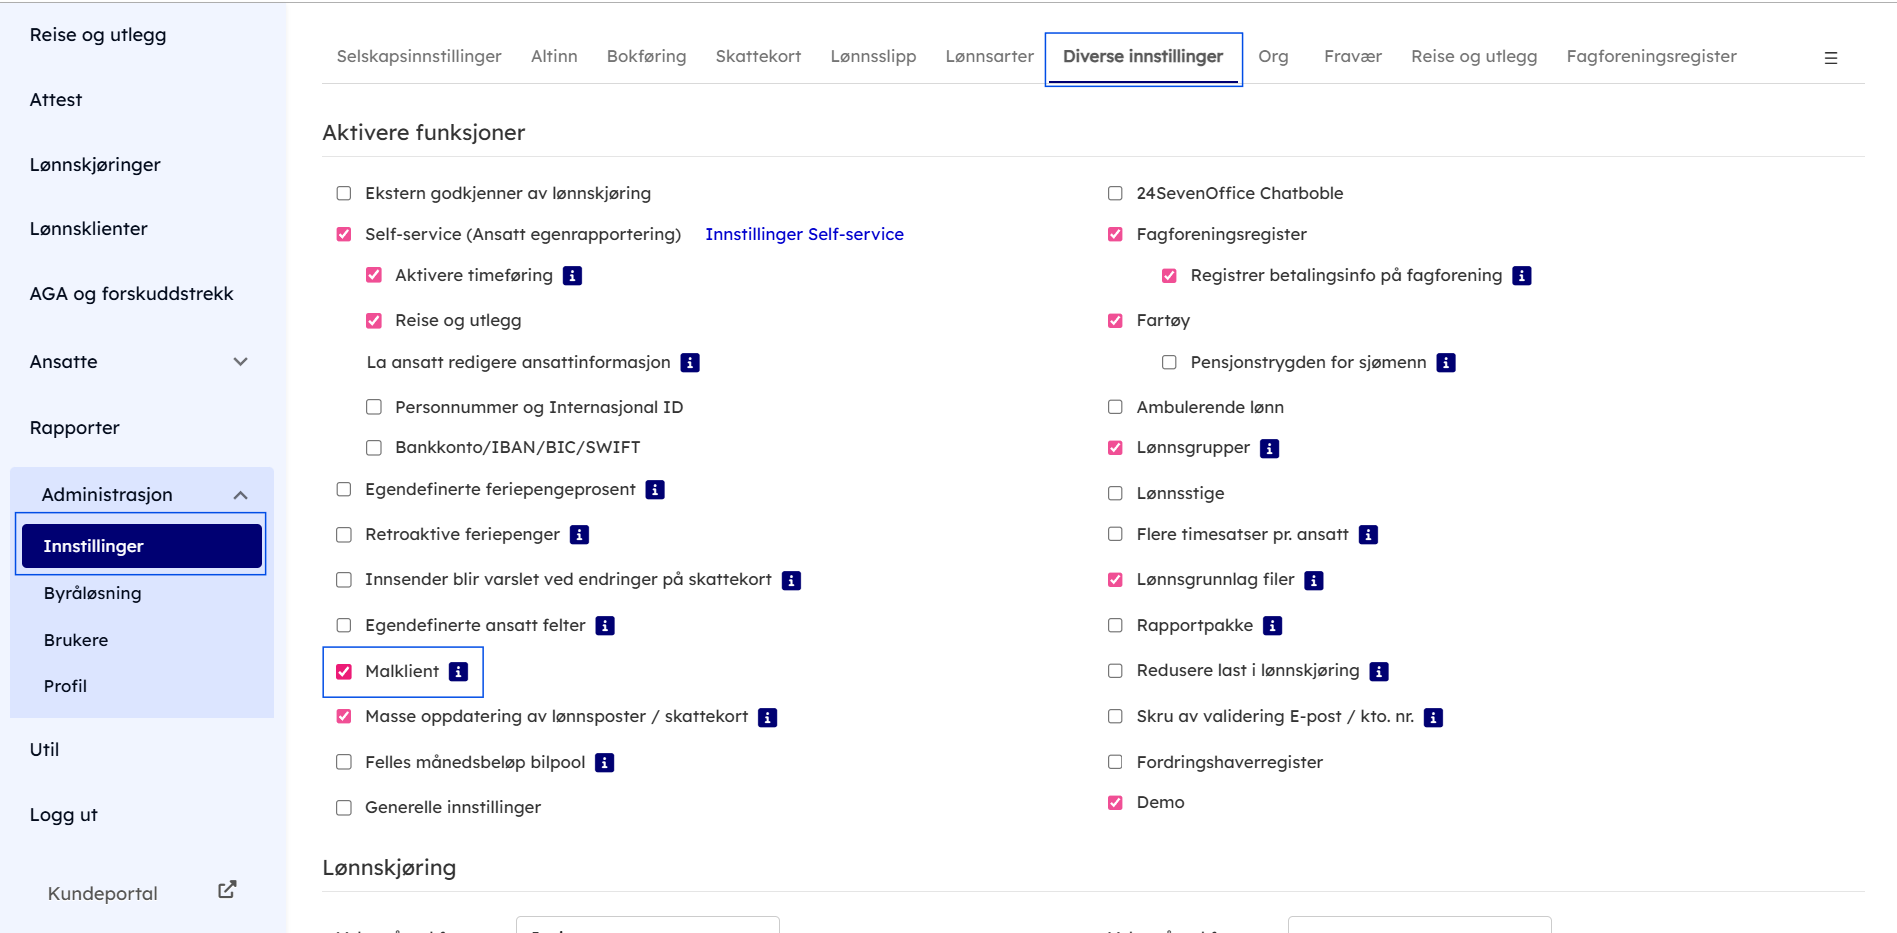This screenshot has width=1897, height=933.
Task: Open the Lønnsarter tab
Action: point(989,57)
